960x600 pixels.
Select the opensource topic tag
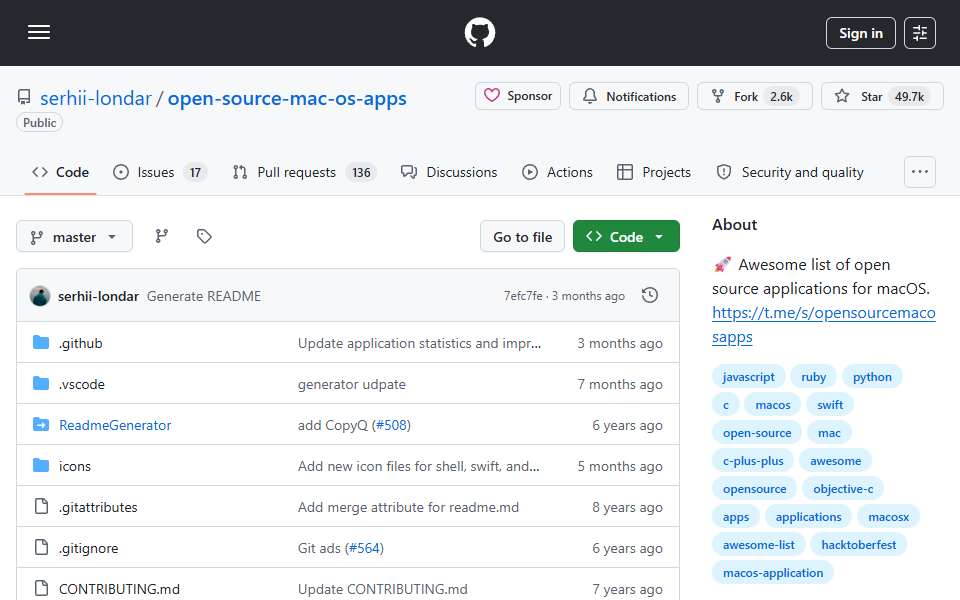754,489
